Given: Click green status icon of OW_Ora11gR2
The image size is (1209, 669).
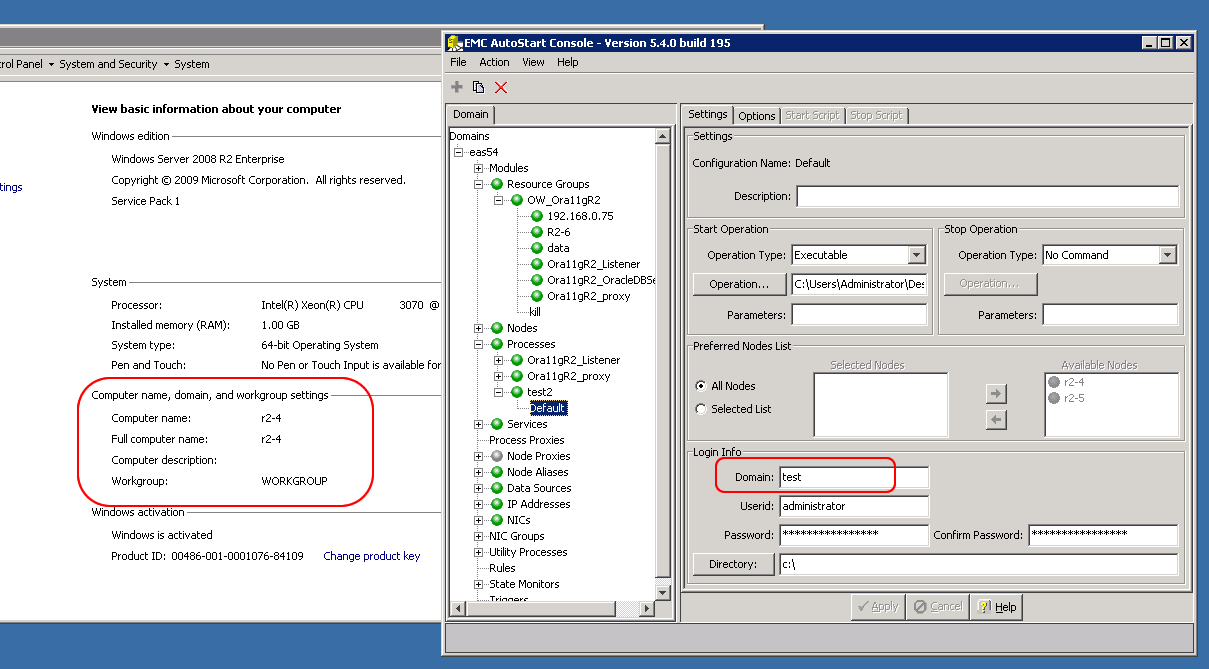Looking at the screenshot, I should point(517,200).
